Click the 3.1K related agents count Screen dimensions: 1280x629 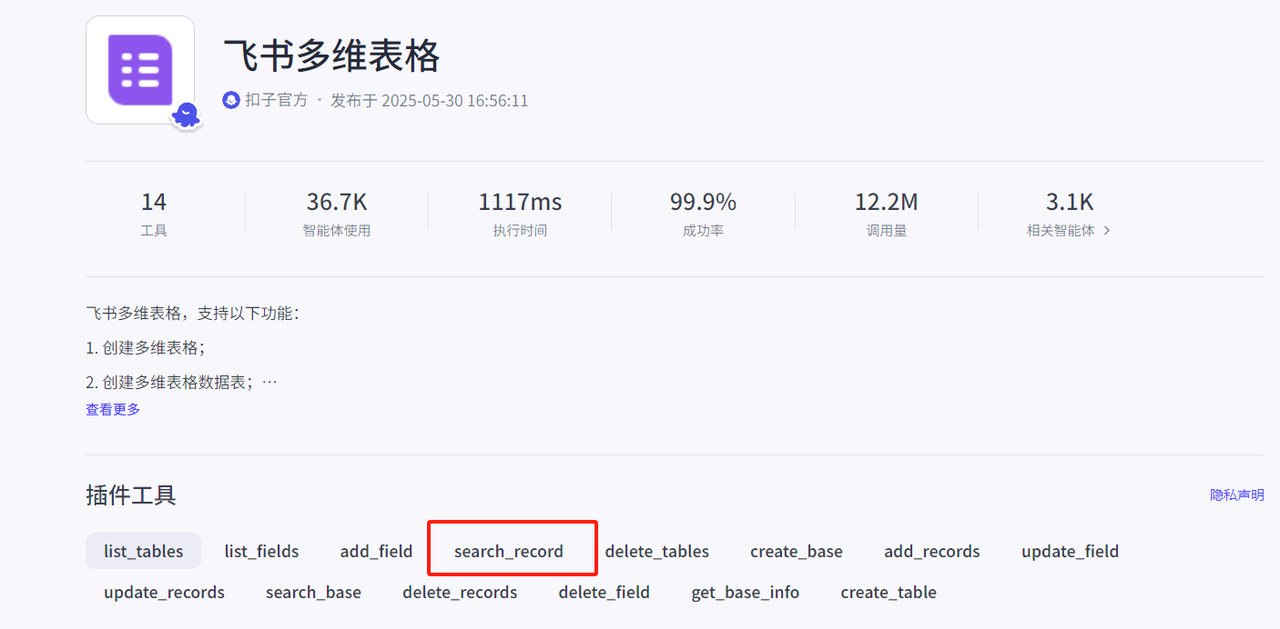[x=1069, y=202]
